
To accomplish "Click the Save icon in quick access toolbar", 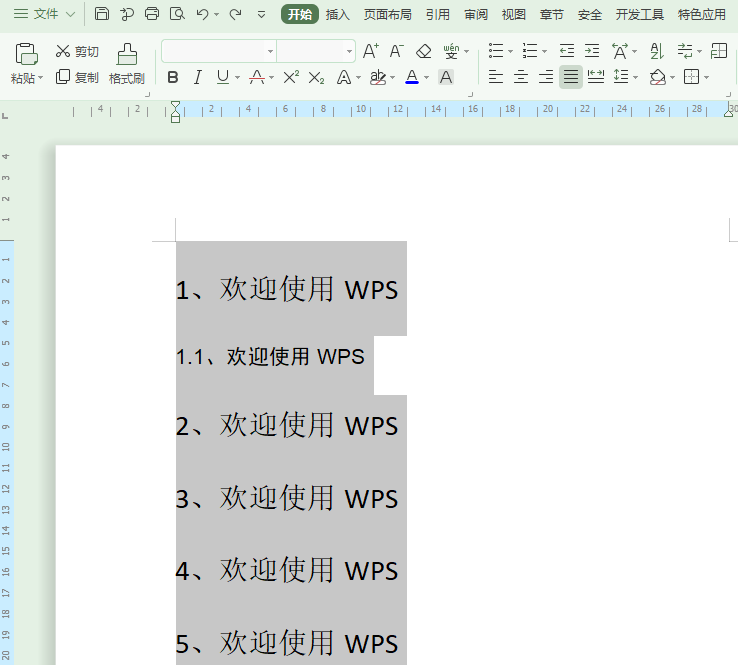I will click(x=102, y=14).
